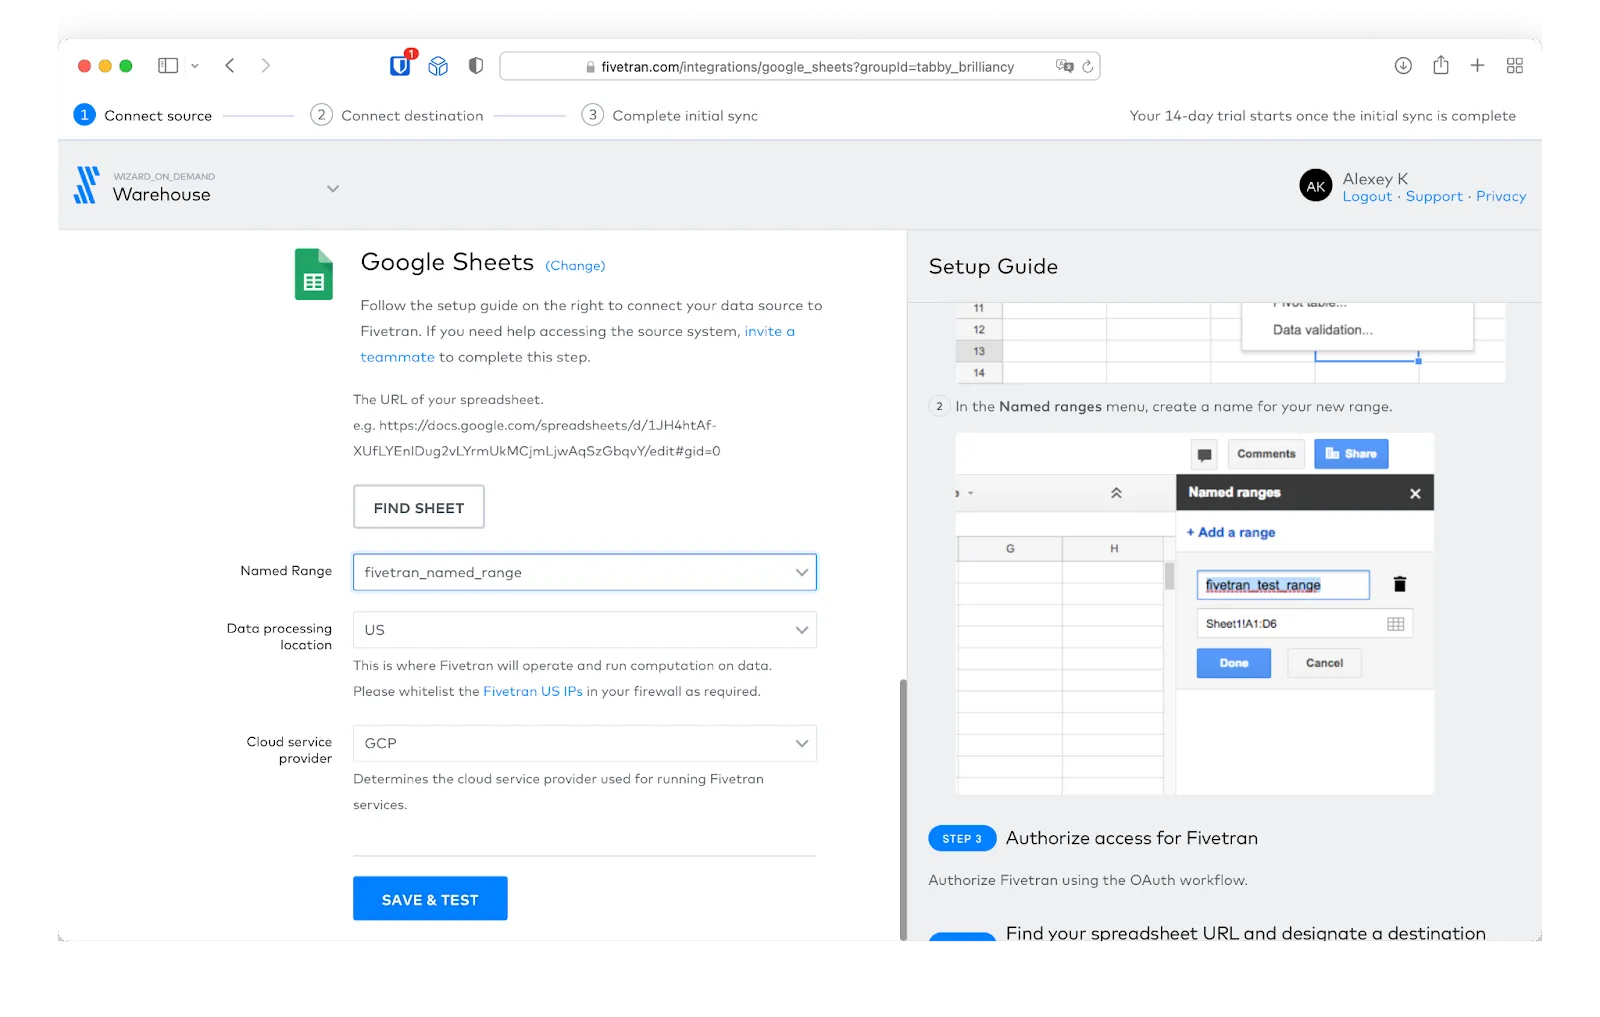Close the Named ranges panel
Viewport: 1600px width, 1017px height.
(x=1415, y=493)
